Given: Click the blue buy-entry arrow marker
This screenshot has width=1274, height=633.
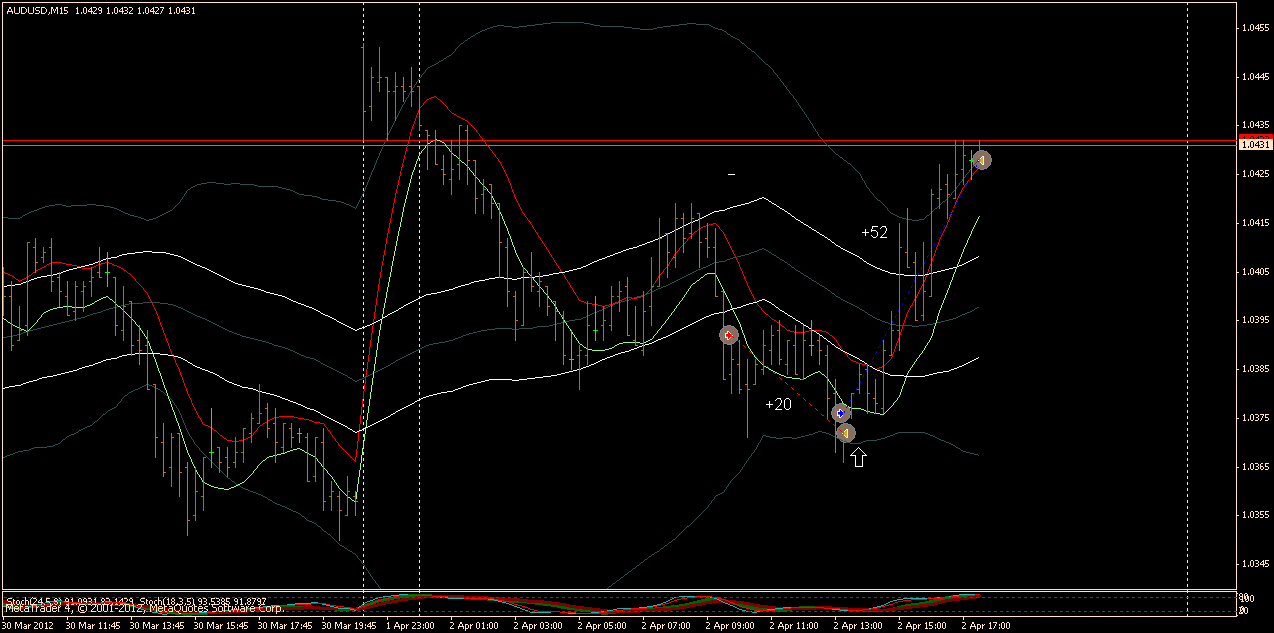Looking at the screenshot, I should (841, 412).
